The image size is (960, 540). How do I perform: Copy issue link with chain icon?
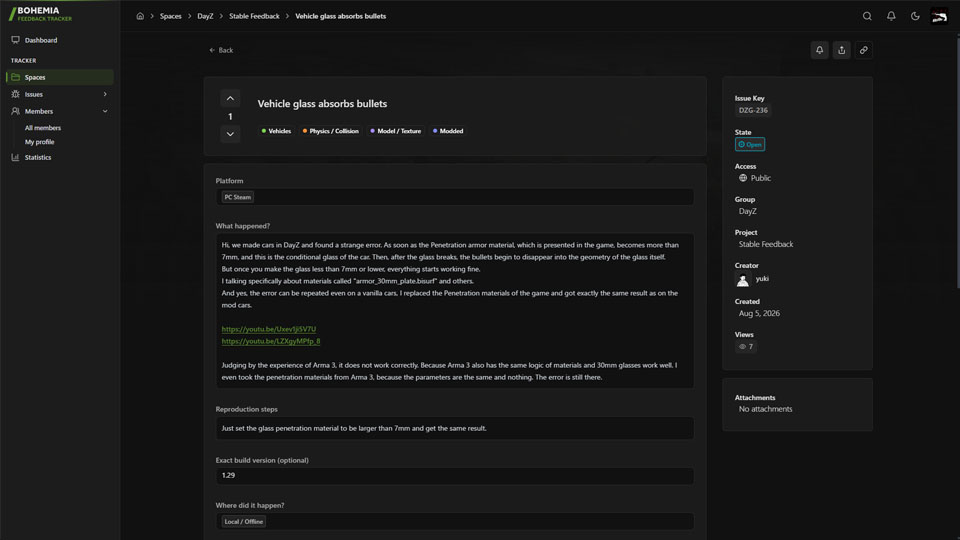[x=863, y=50]
